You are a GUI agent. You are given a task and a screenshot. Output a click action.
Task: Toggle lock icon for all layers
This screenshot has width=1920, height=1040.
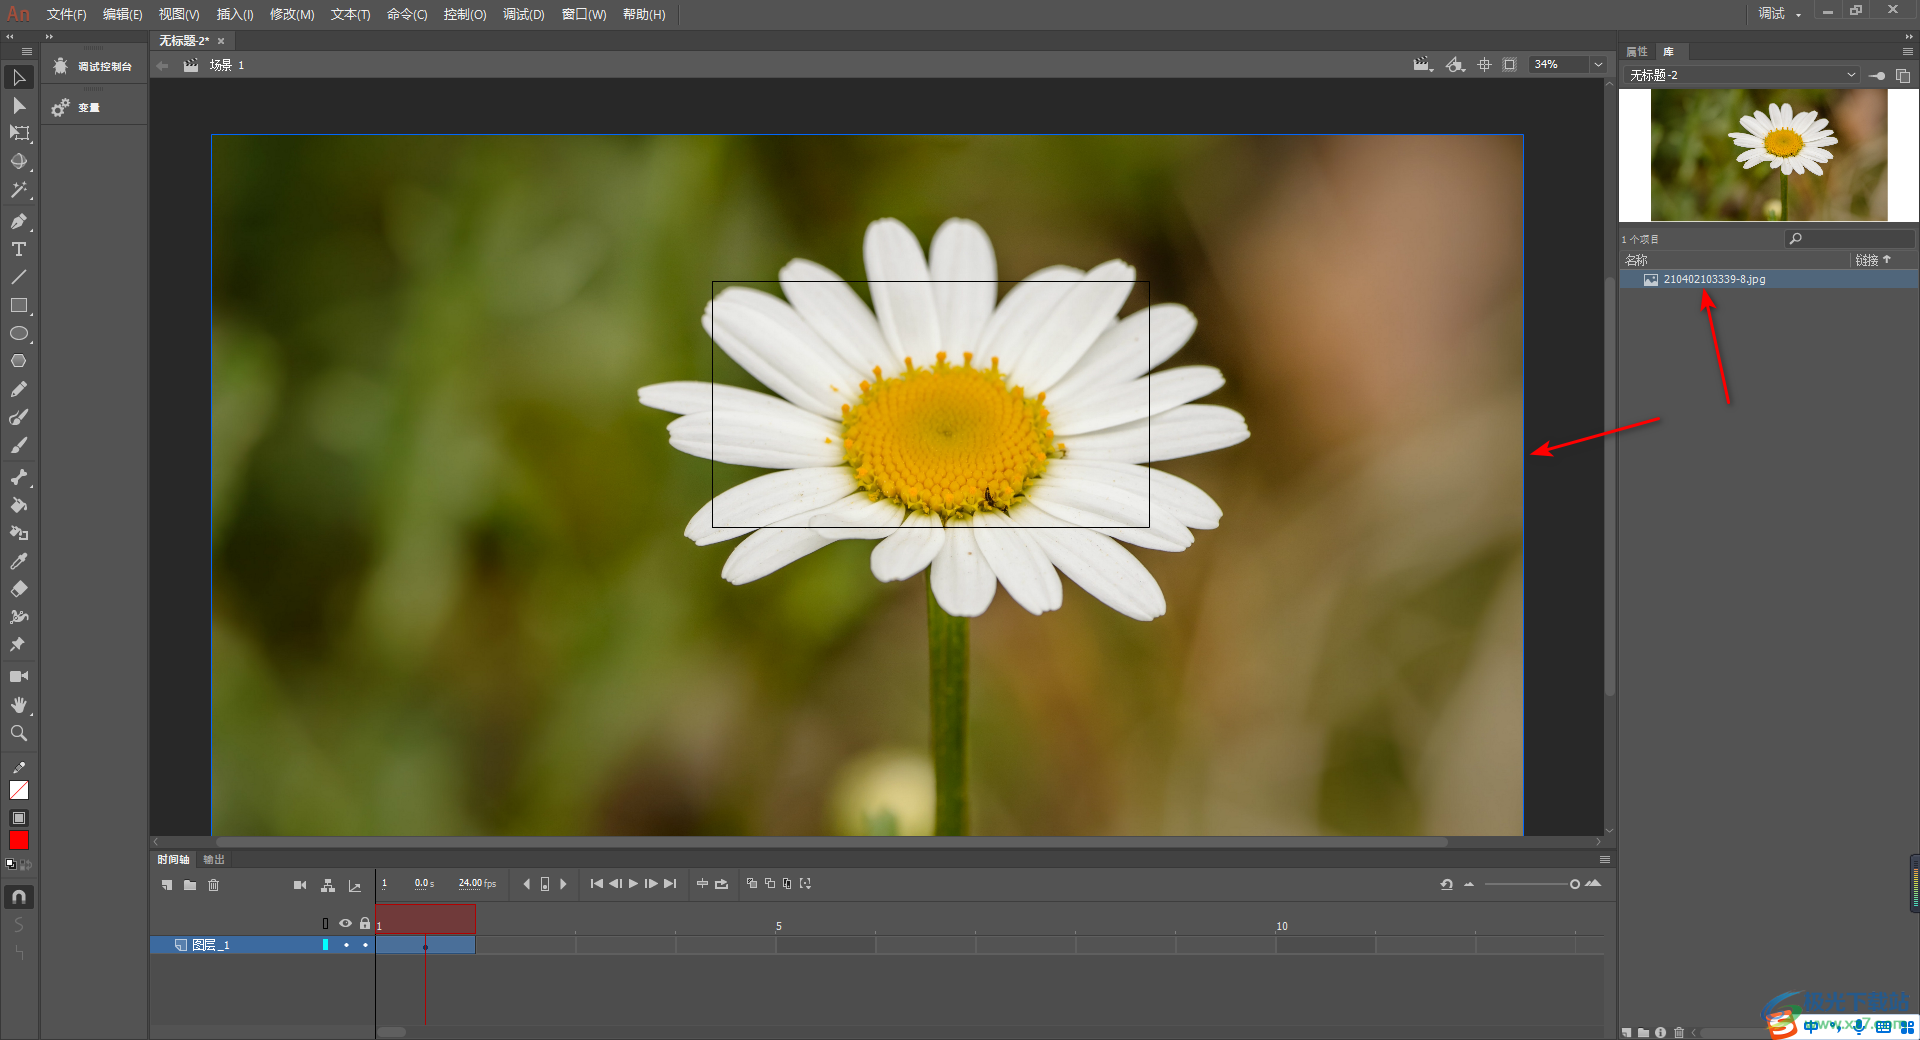365,923
